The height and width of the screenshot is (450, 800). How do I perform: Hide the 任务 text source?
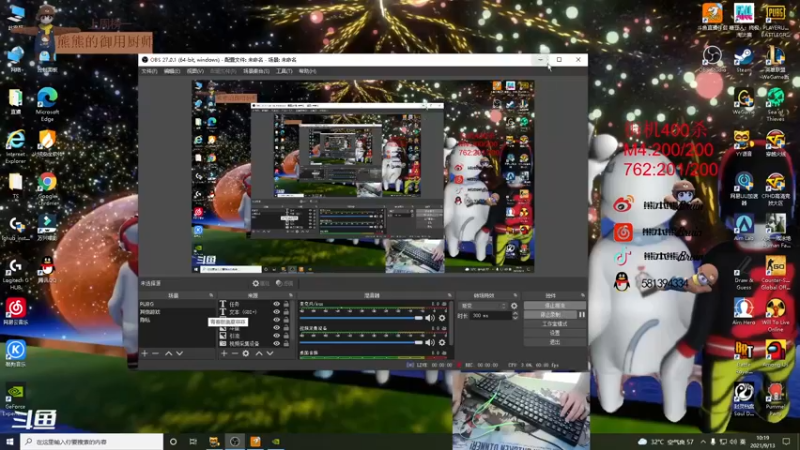pyautogui.click(x=277, y=304)
